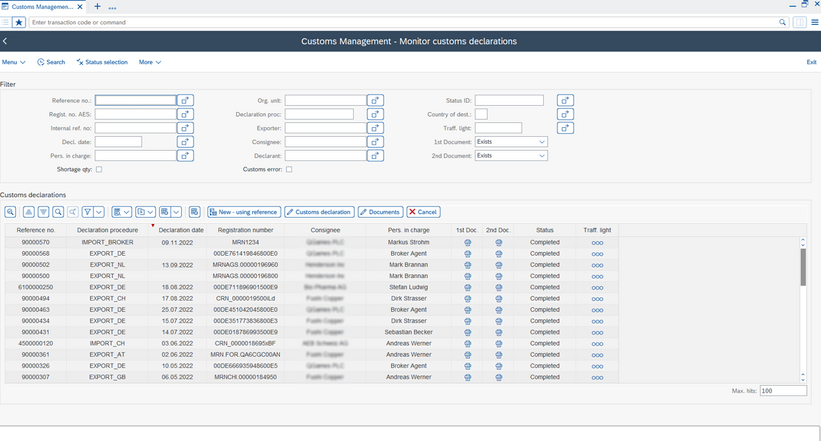The image size is (821, 441).
Task: Click the split-screen layout icon at top right
Action: tap(800, 23)
